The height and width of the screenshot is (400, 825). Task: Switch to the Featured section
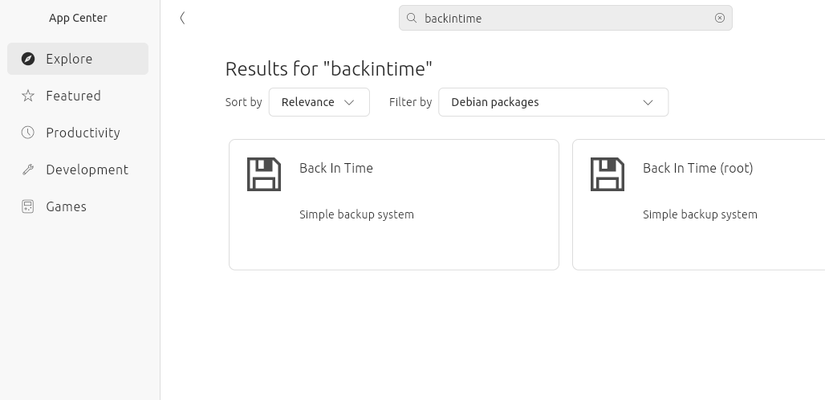(x=73, y=96)
